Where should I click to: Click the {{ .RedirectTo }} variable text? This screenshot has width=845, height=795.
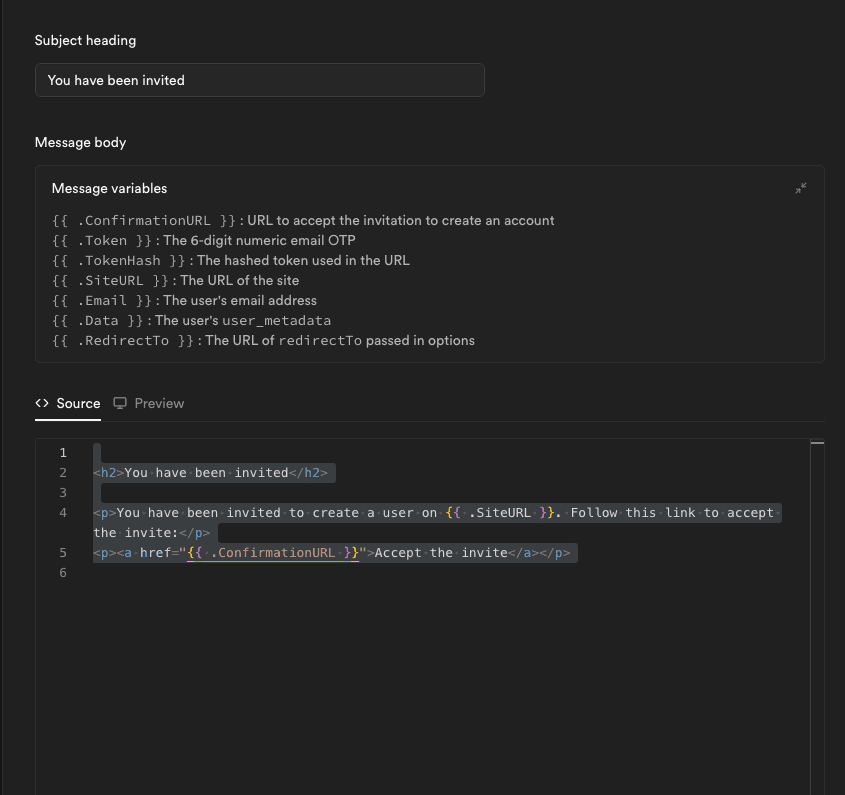[123, 340]
